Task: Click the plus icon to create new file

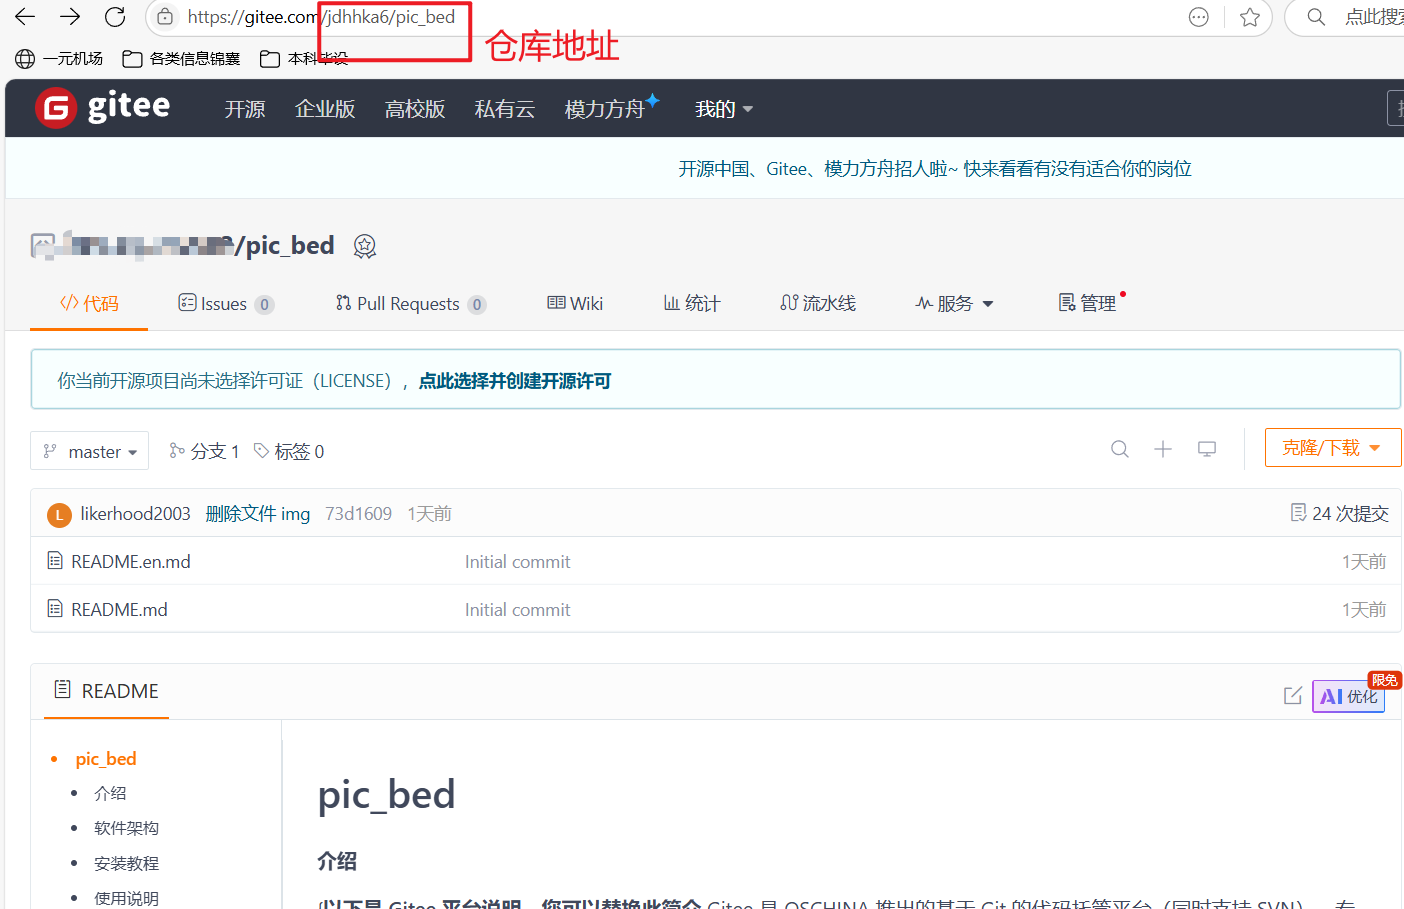Action: coord(1163,449)
